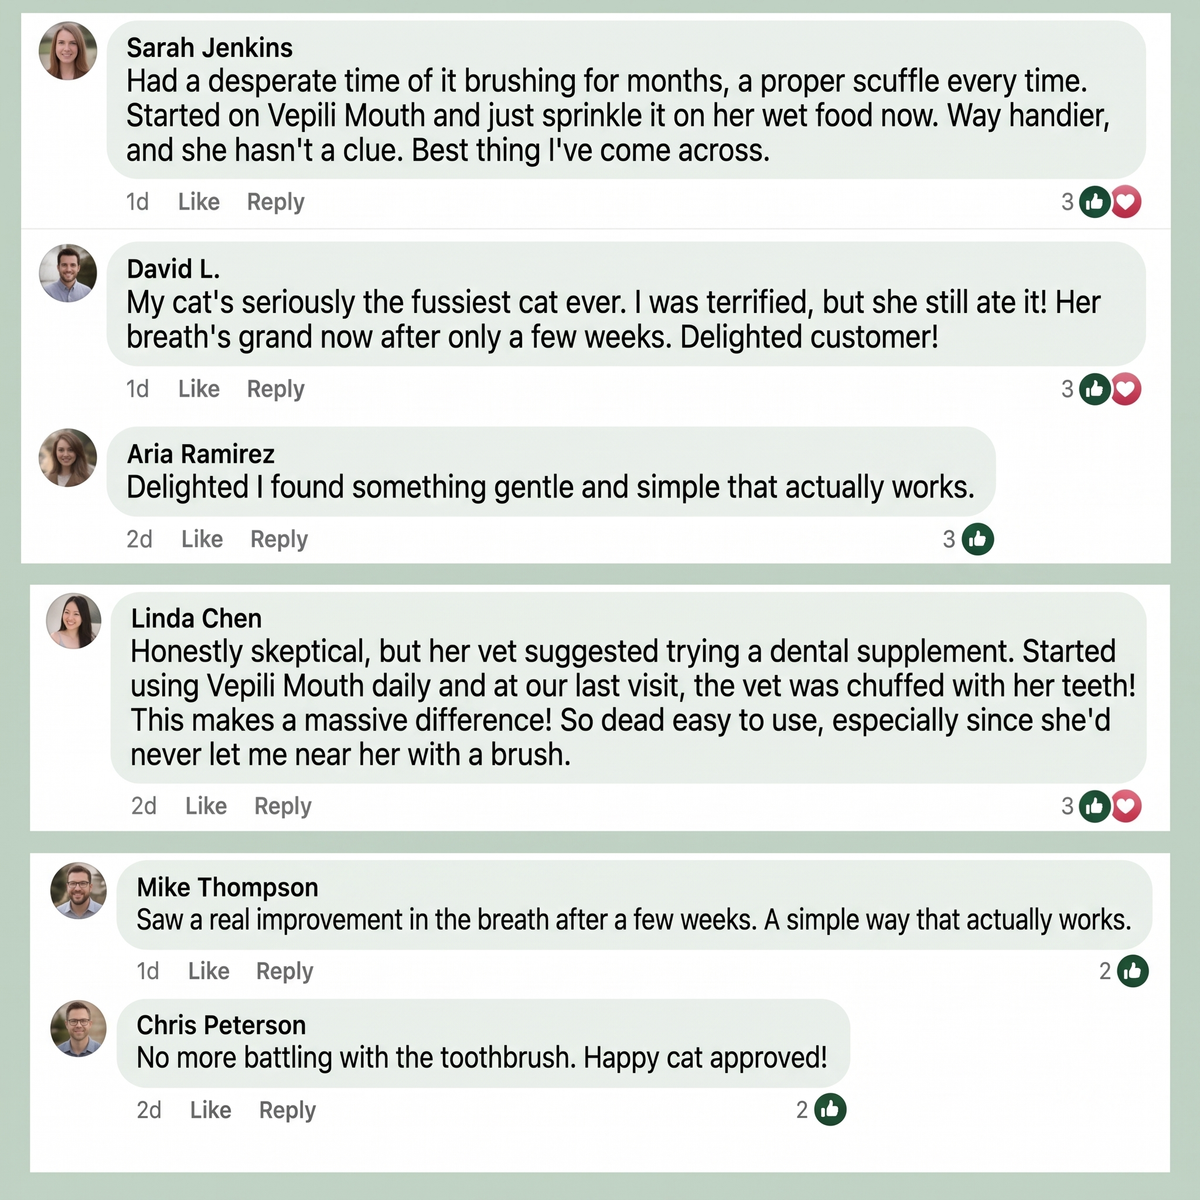Like Mike Thompson's comment

coord(209,971)
